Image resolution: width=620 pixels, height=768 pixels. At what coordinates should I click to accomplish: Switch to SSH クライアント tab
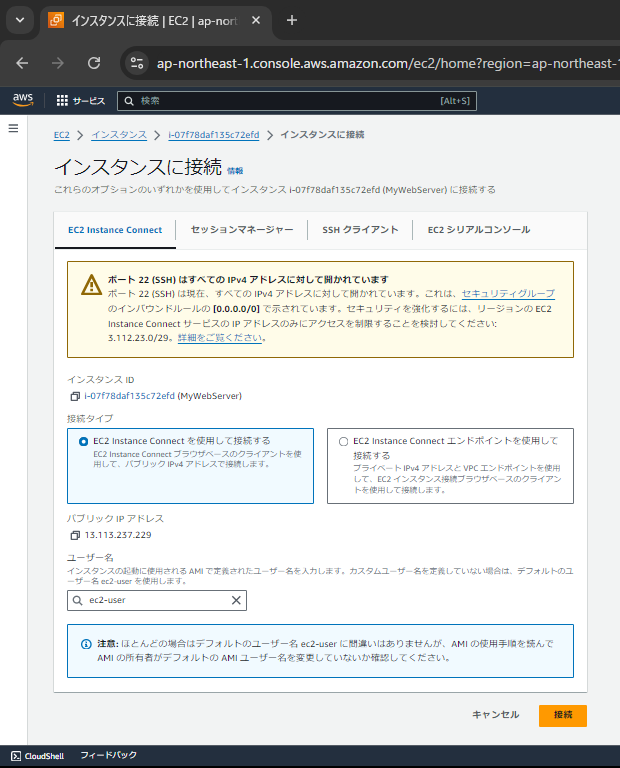tap(360, 230)
